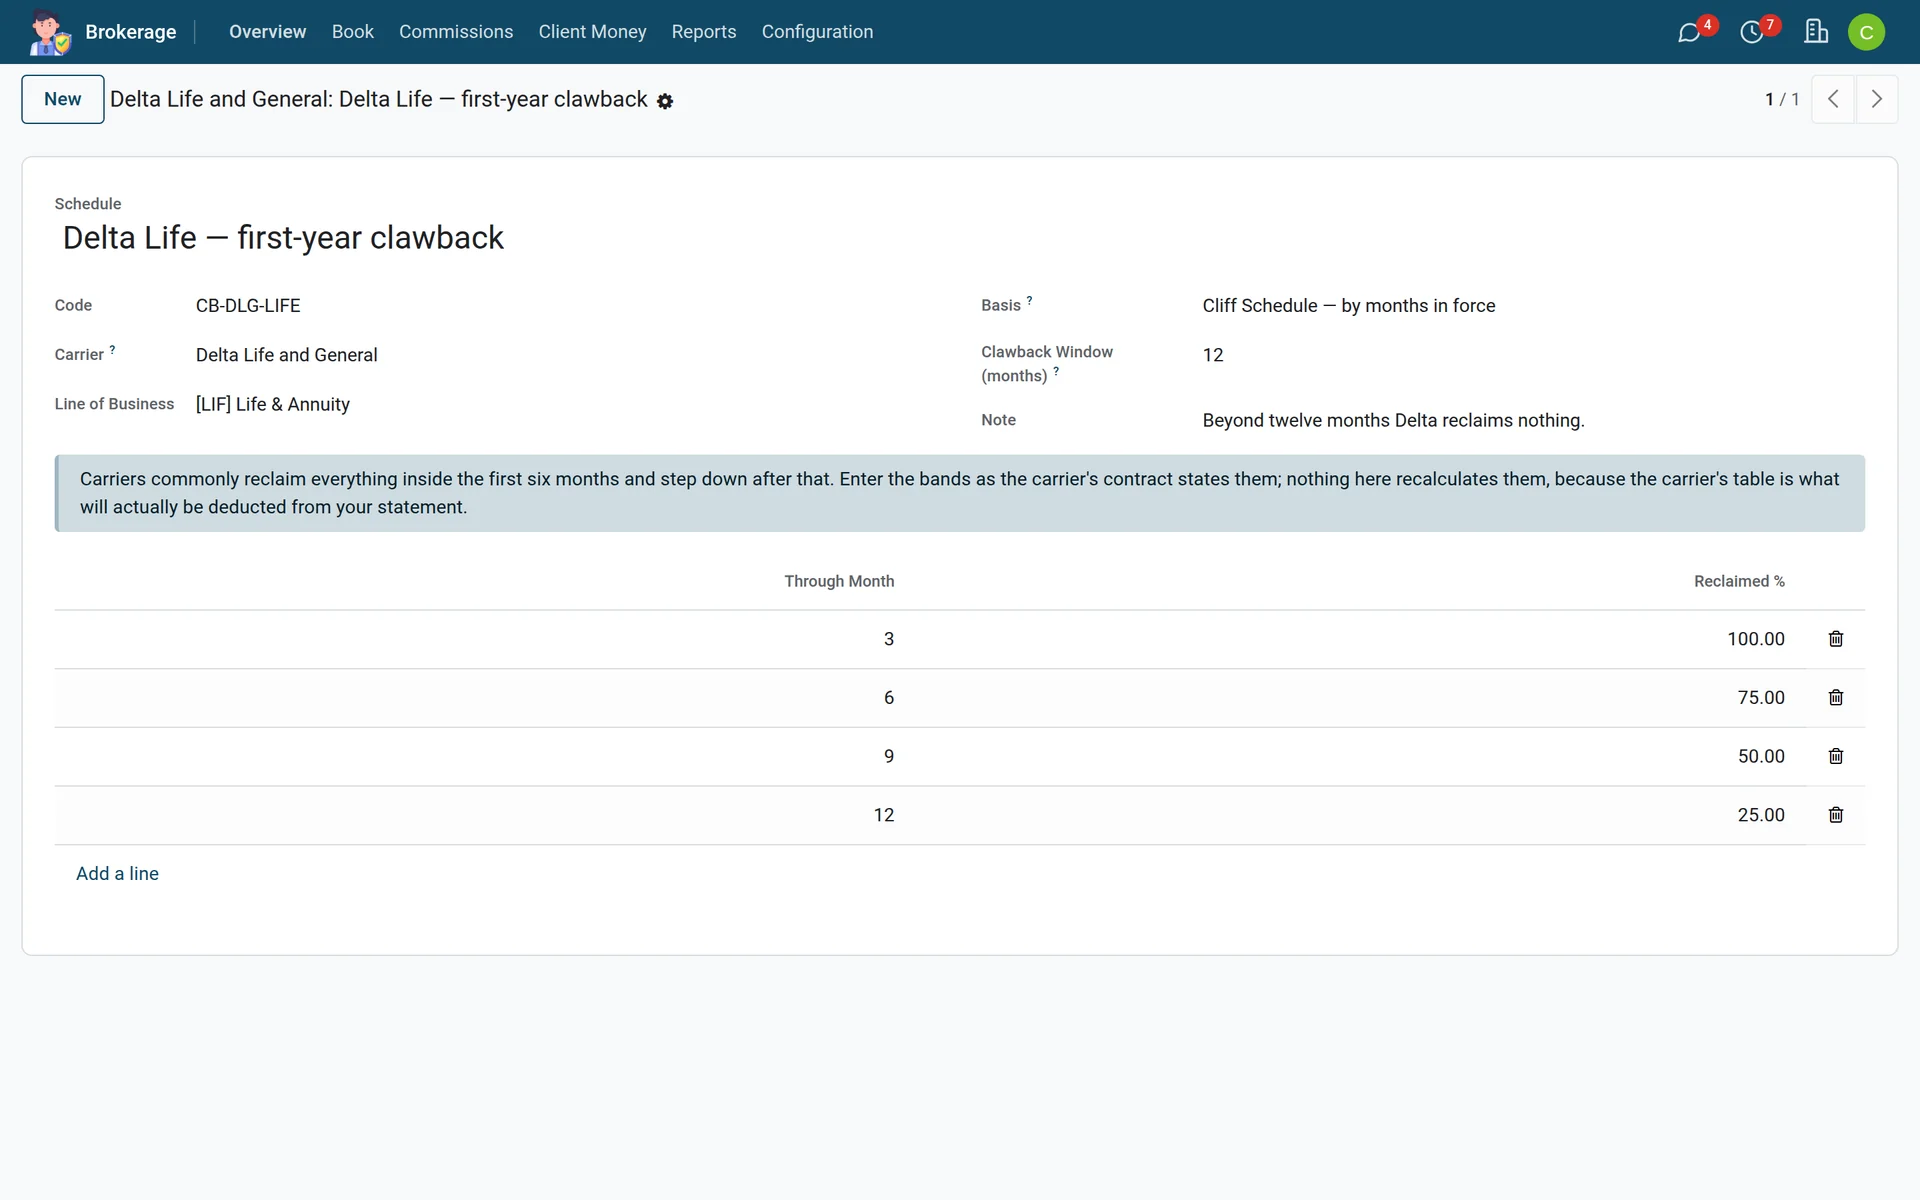The height and width of the screenshot is (1200, 1920).
Task: Click the Through Month 9 cell
Action: (x=480, y=756)
